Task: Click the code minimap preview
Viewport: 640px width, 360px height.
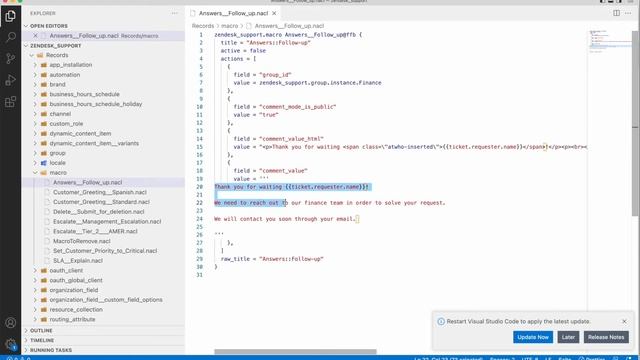Action: click(x=610, y=42)
